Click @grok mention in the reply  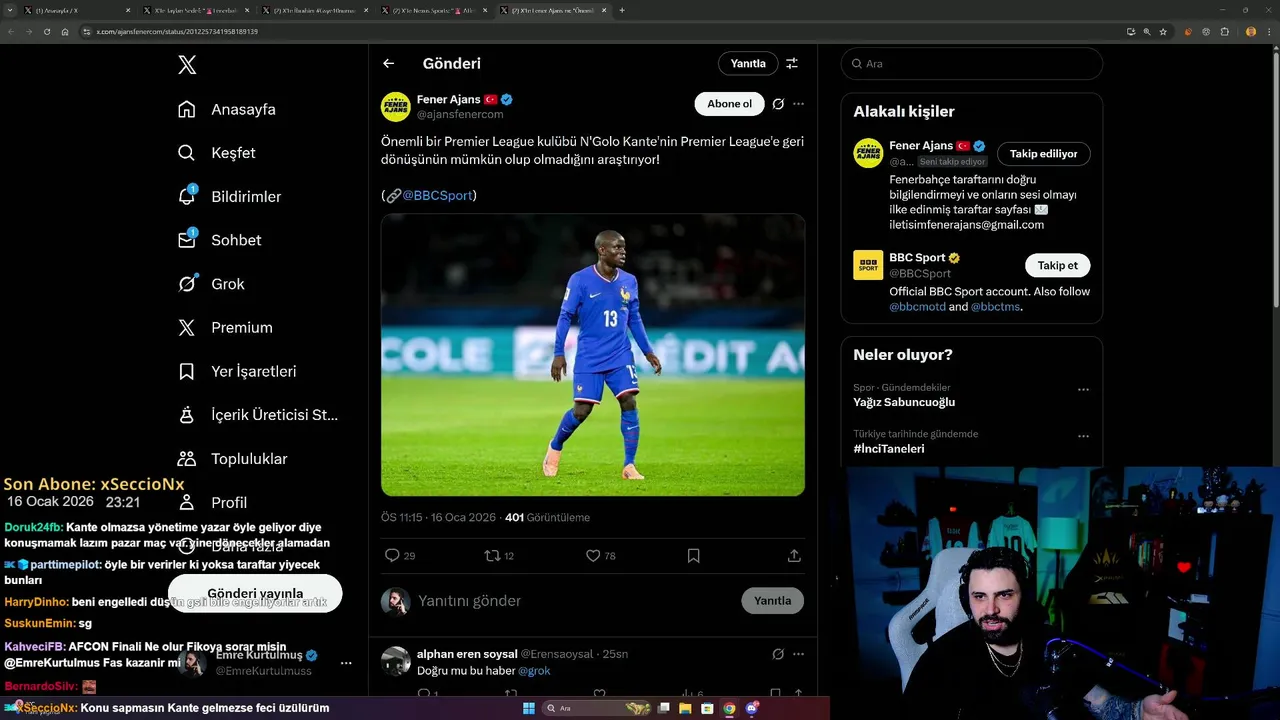pos(534,671)
